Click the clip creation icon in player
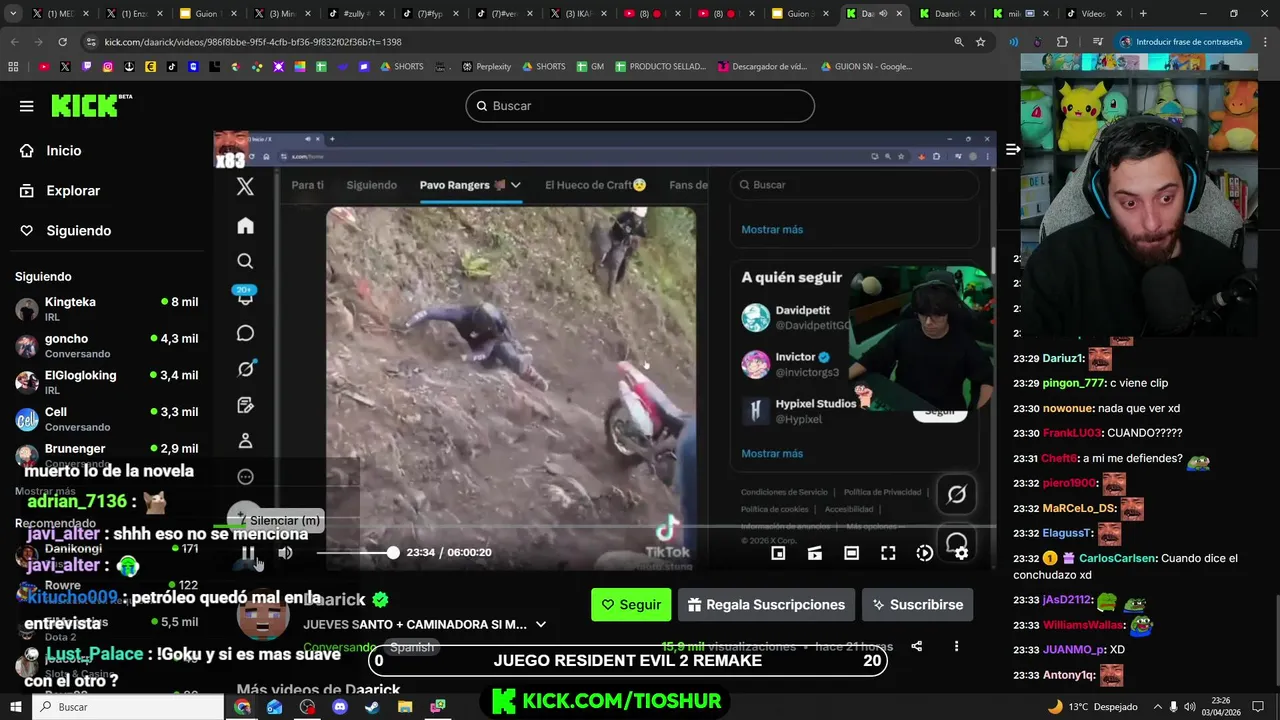Image resolution: width=1280 pixels, height=720 pixels. tap(815, 553)
